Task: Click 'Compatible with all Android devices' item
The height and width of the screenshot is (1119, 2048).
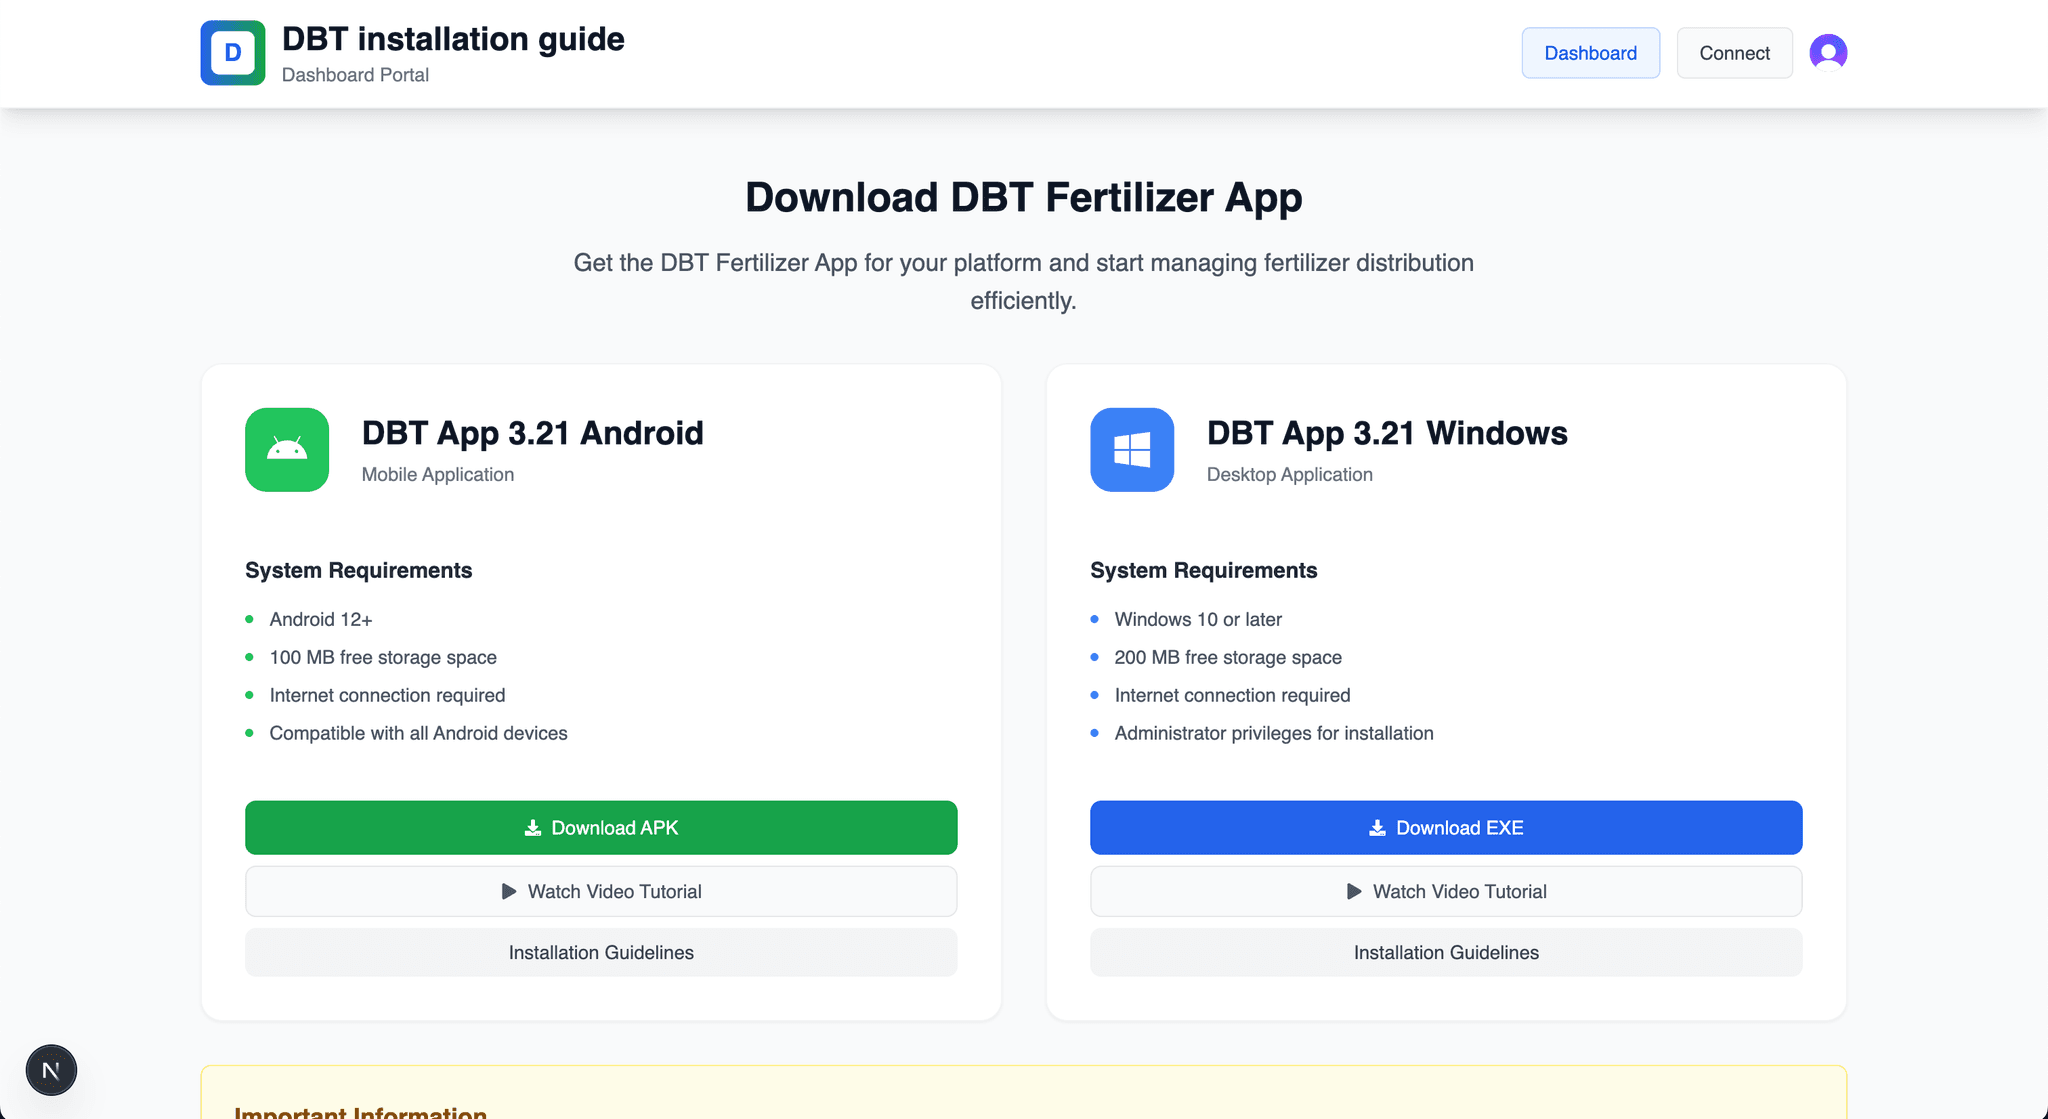Action: pos(418,733)
